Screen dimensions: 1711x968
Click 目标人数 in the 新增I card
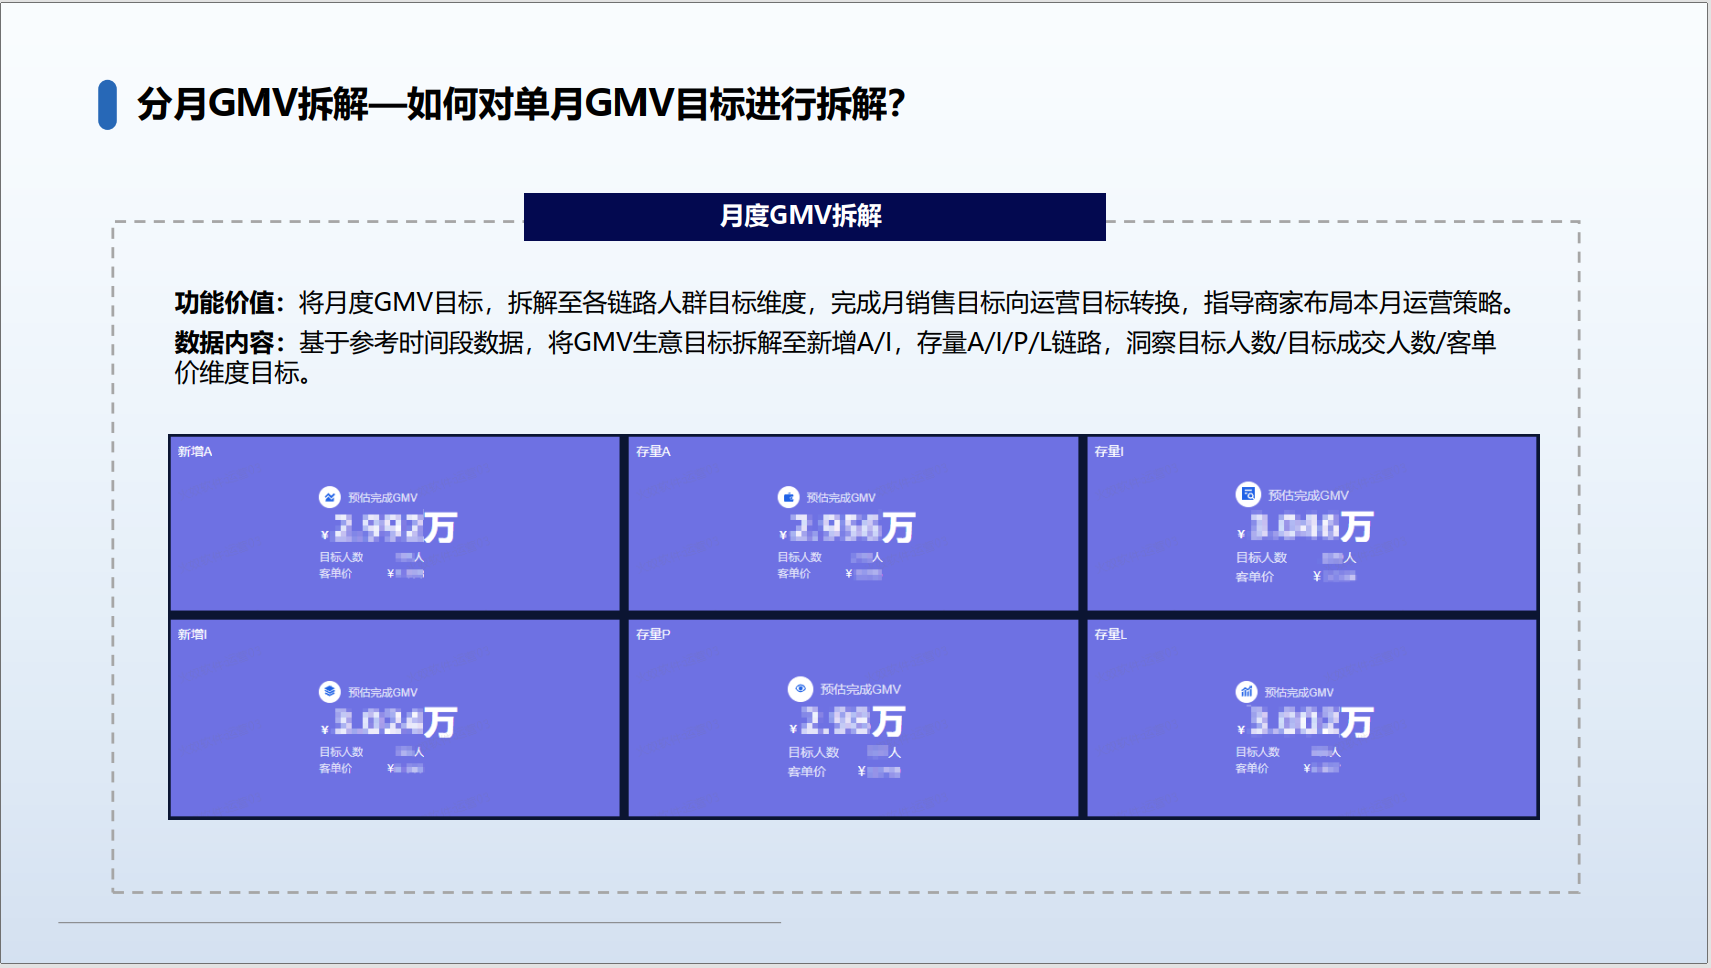click(341, 753)
